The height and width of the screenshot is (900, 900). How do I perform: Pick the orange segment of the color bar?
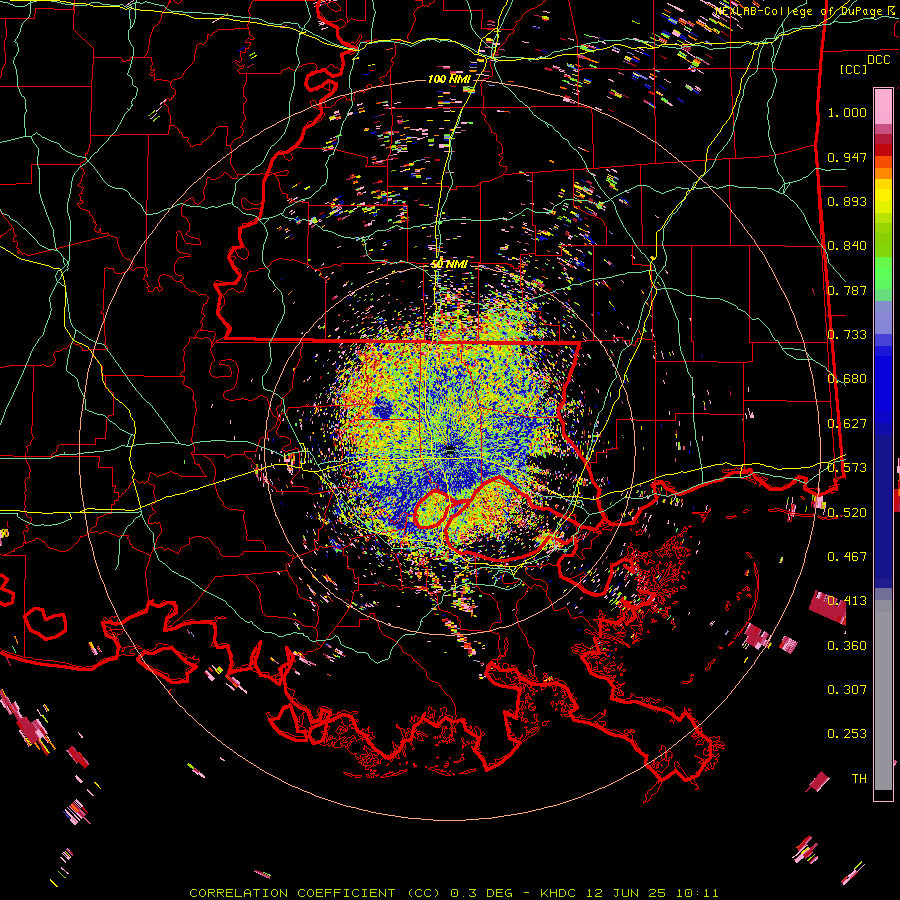click(883, 173)
